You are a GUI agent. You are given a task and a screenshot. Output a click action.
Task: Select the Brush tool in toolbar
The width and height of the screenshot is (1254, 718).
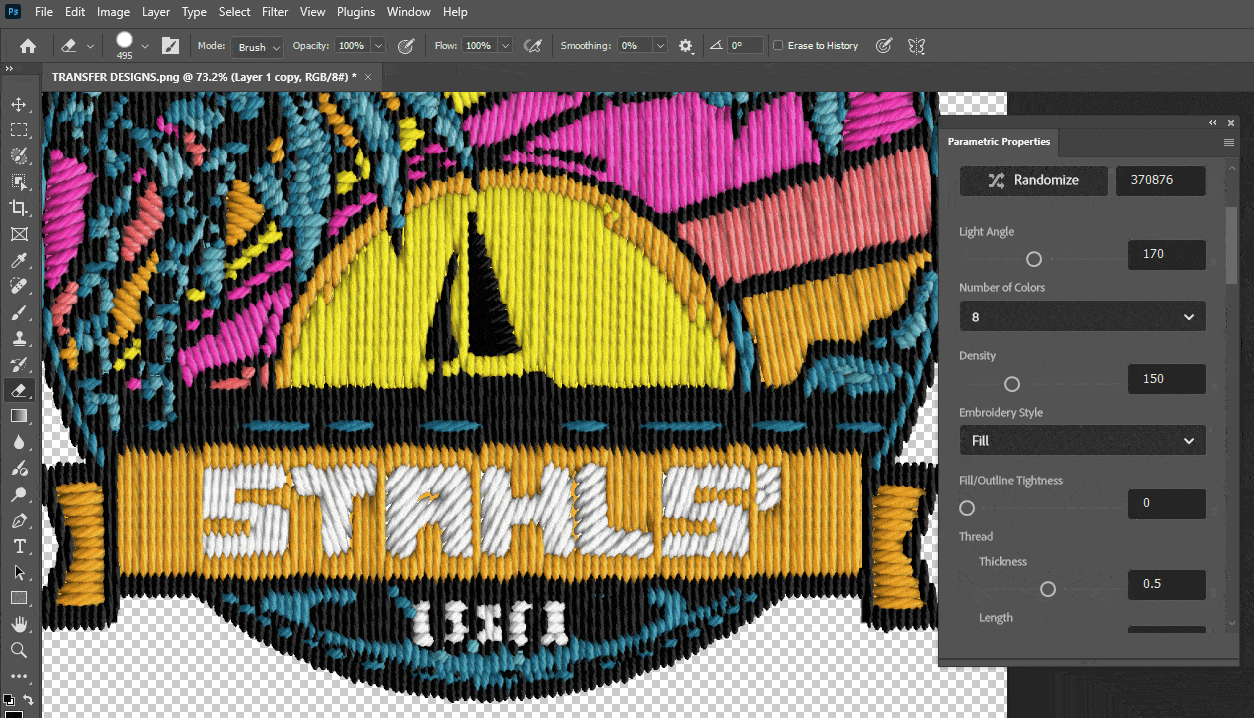(x=19, y=312)
